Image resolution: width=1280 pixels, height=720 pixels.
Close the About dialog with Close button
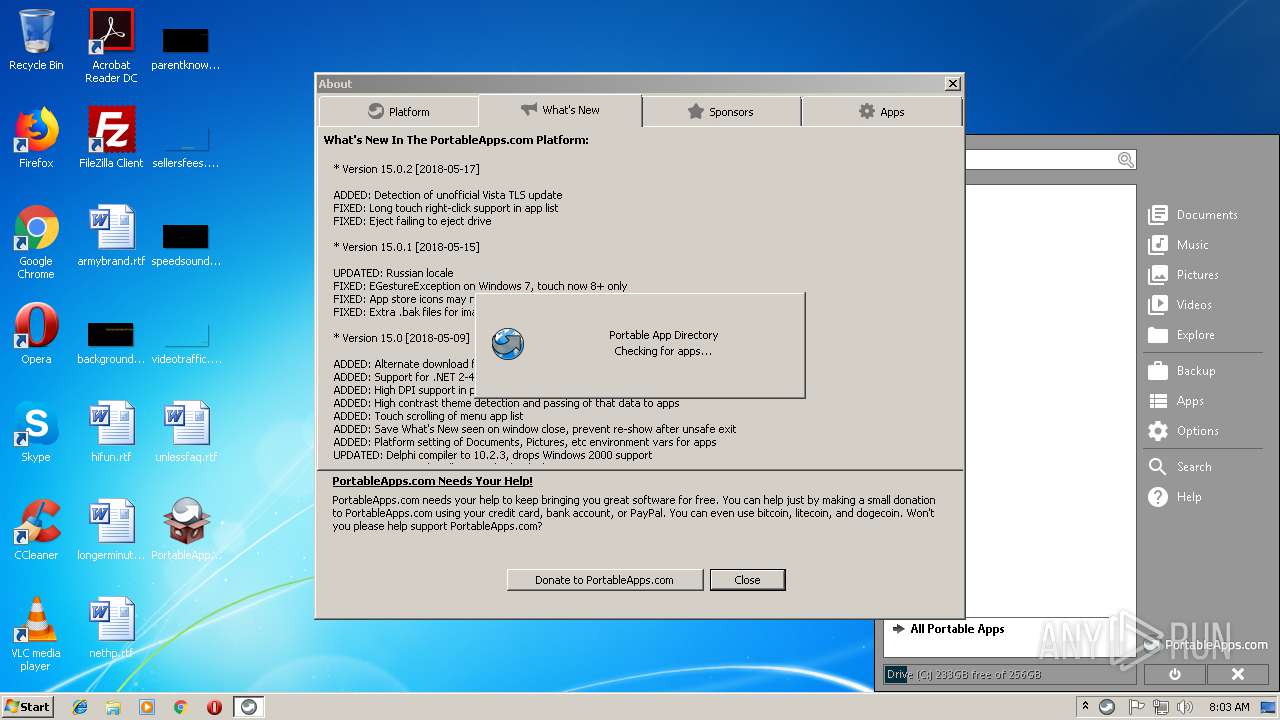coord(747,580)
